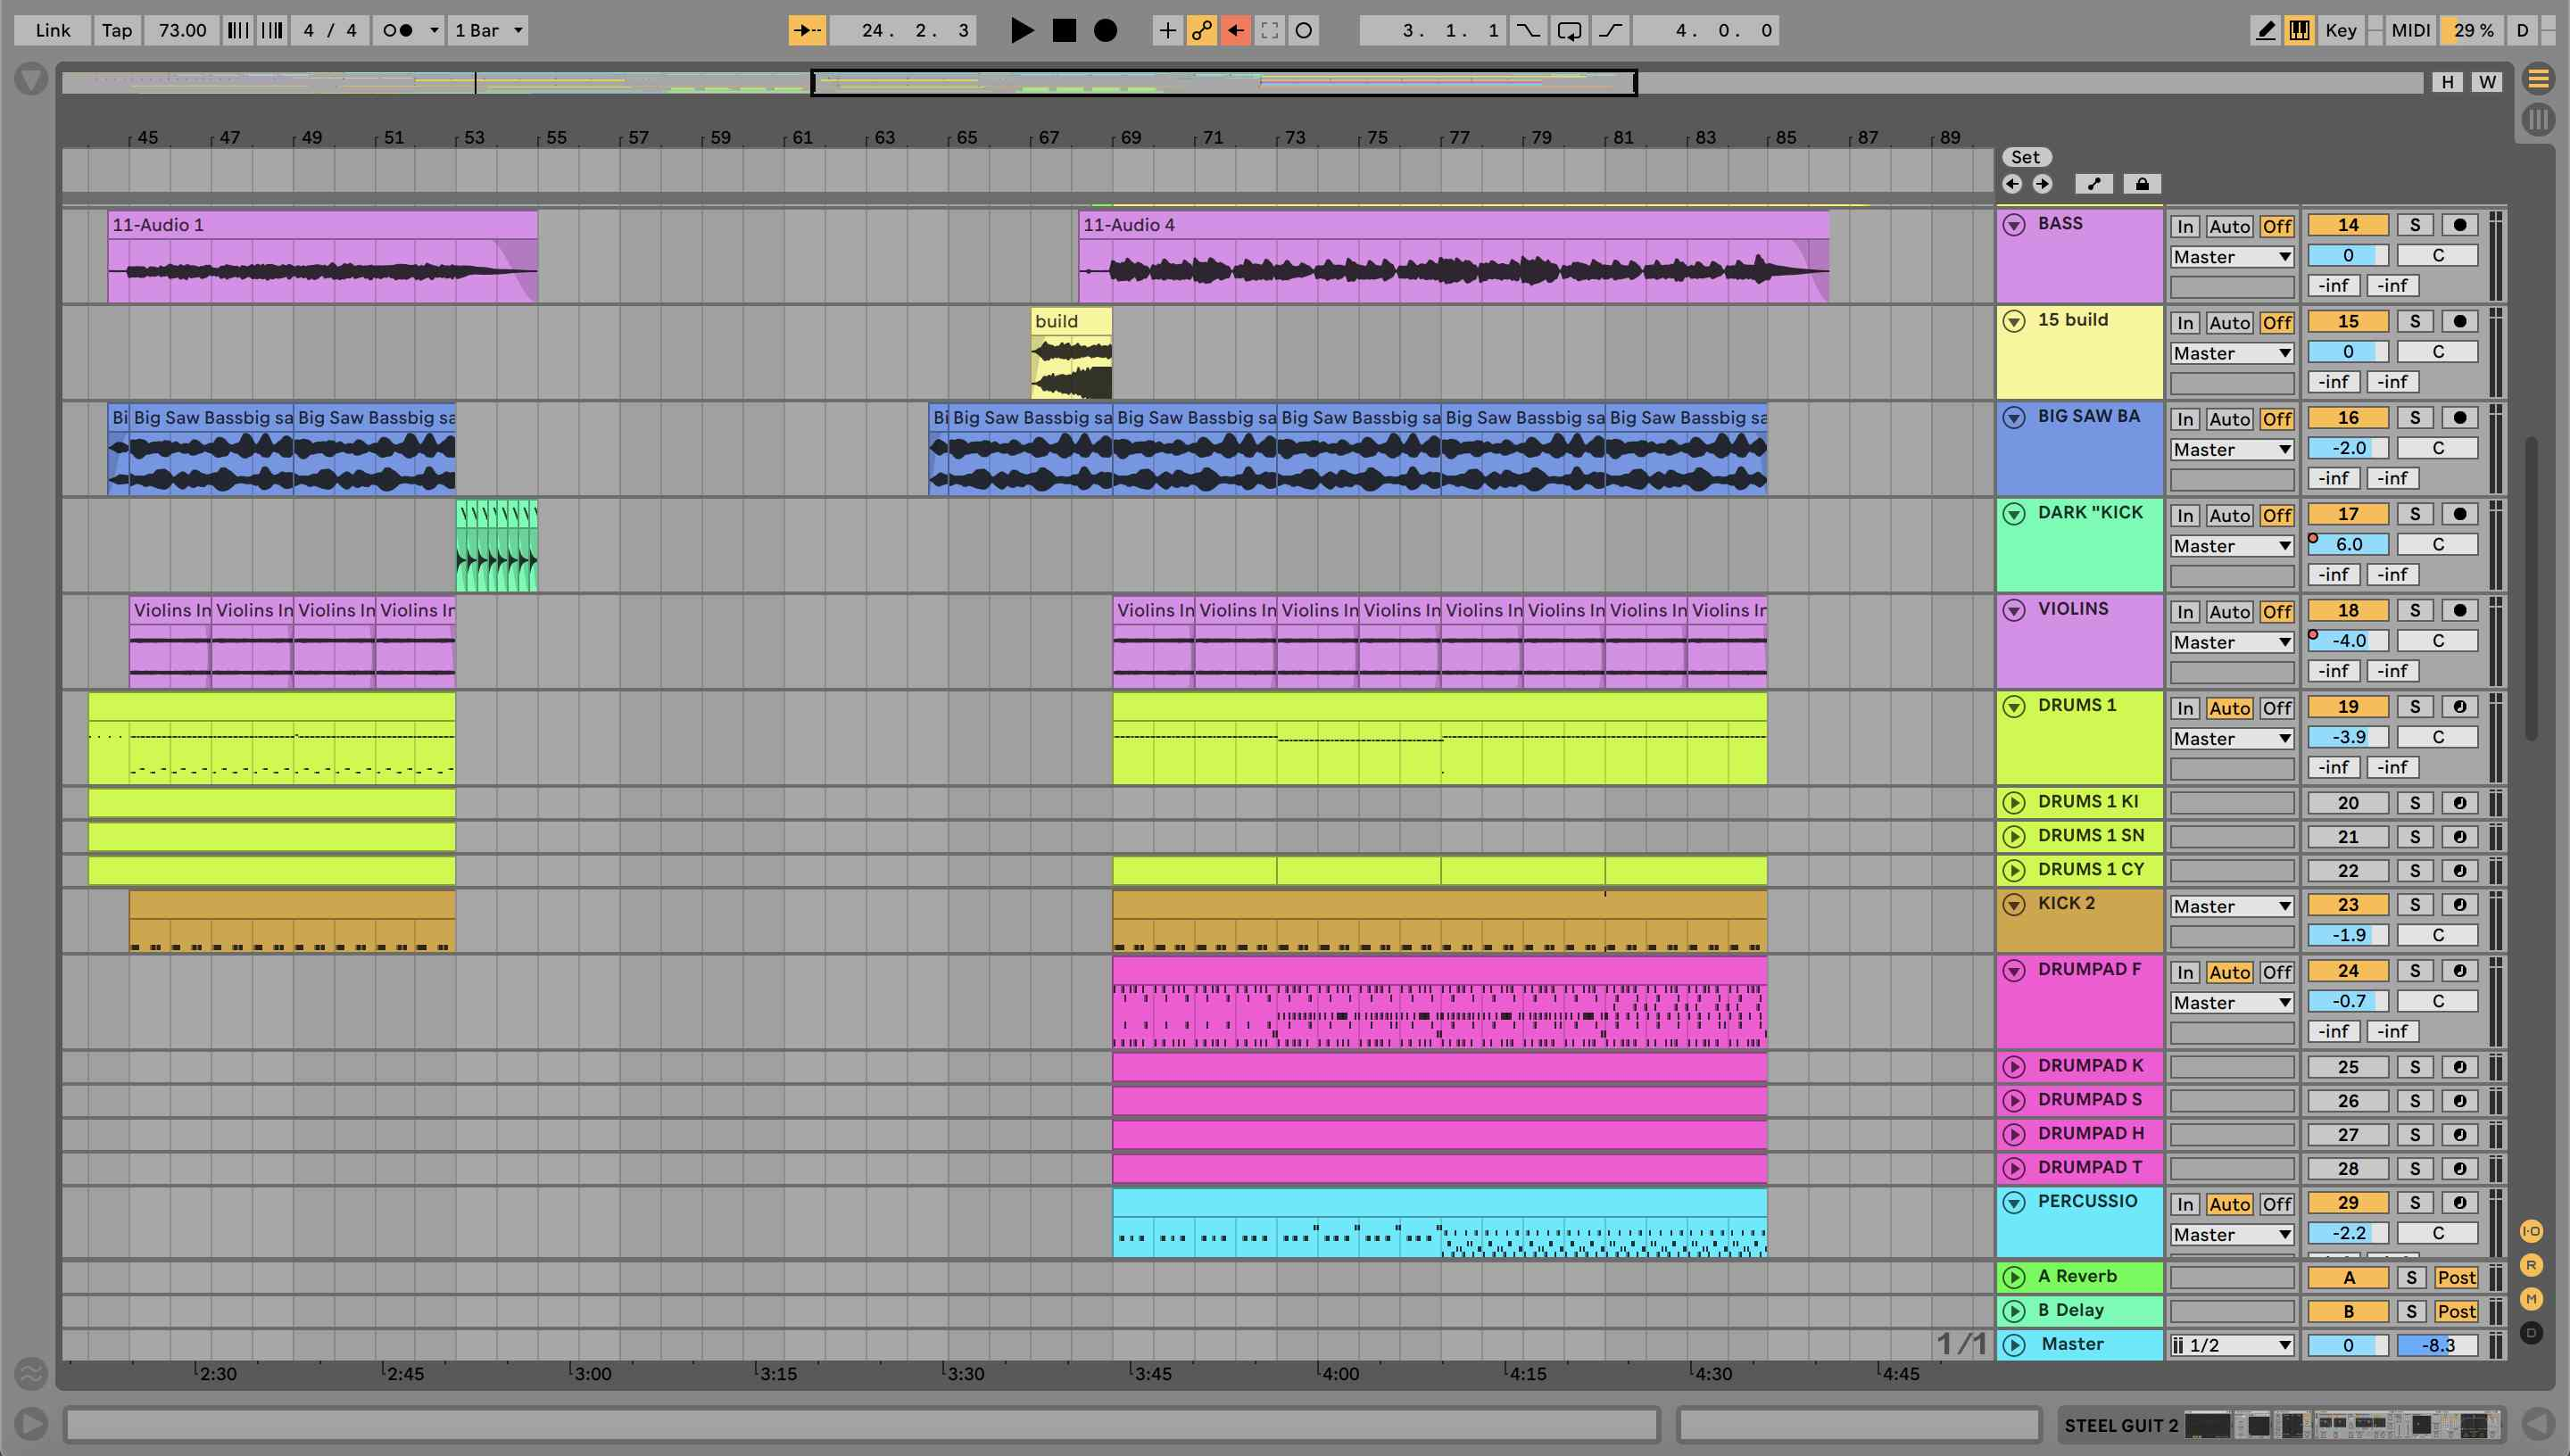Screen dimensions: 2570x1456
Task: Collapse the PERCUSSIO track
Action: (2014, 1202)
